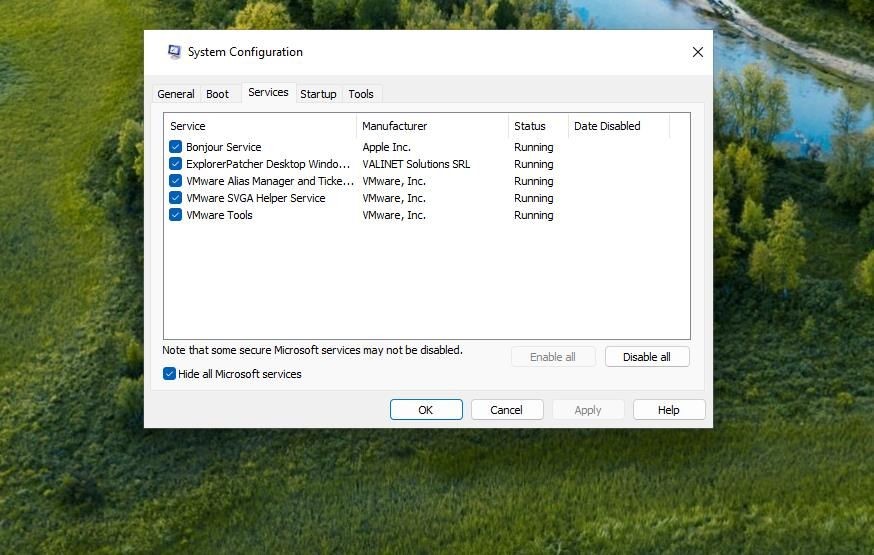
Task: Open the Boot tab
Action: [x=217, y=94]
